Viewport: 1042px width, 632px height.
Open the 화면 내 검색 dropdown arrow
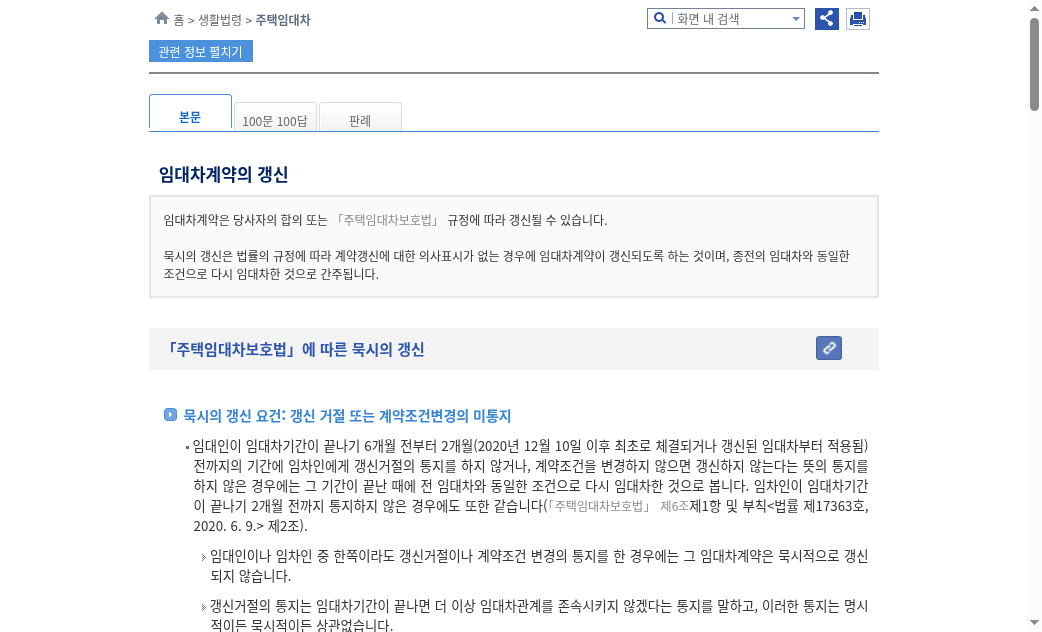click(x=795, y=19)
